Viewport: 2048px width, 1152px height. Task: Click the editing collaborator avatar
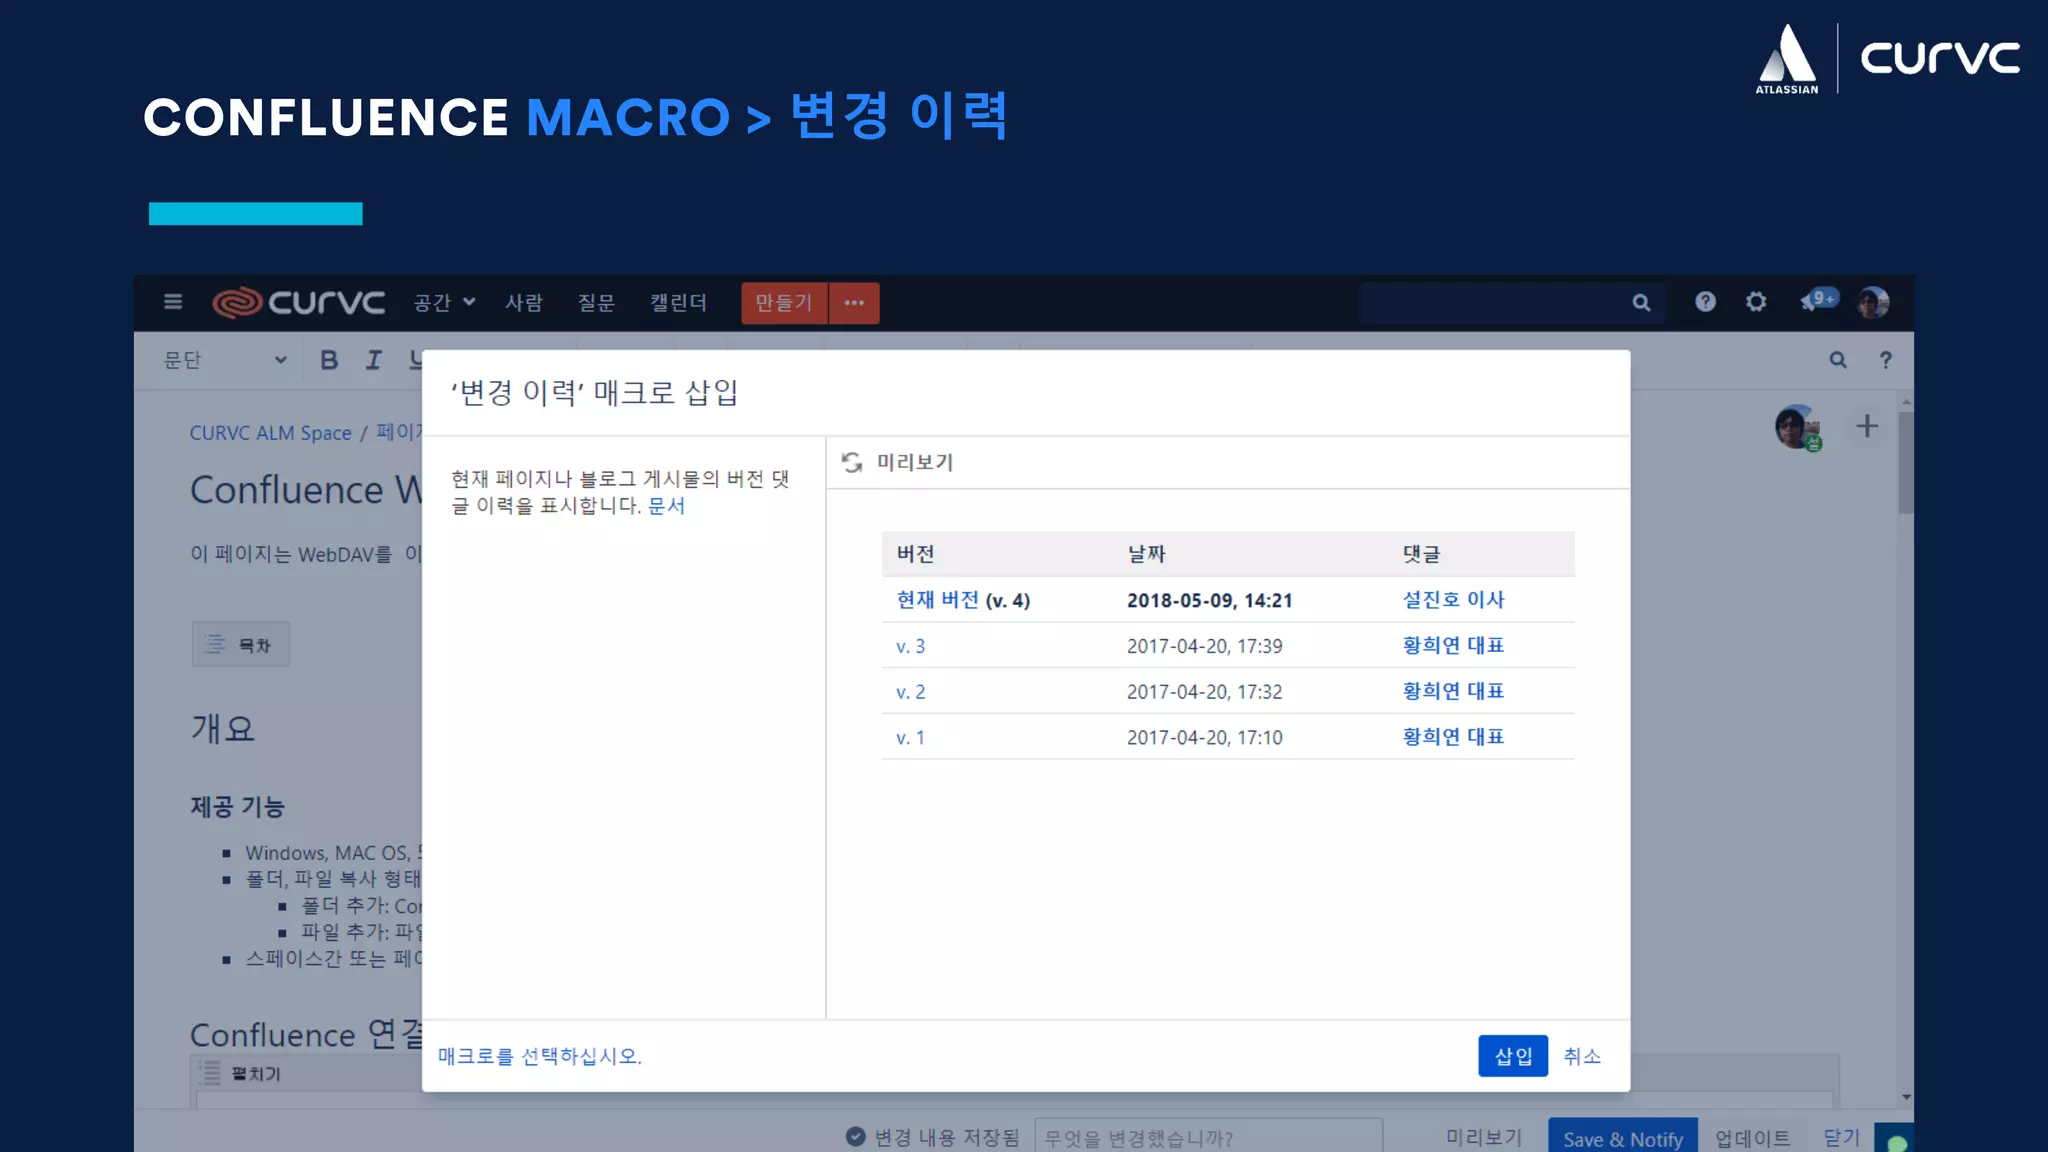point(1798,428)
